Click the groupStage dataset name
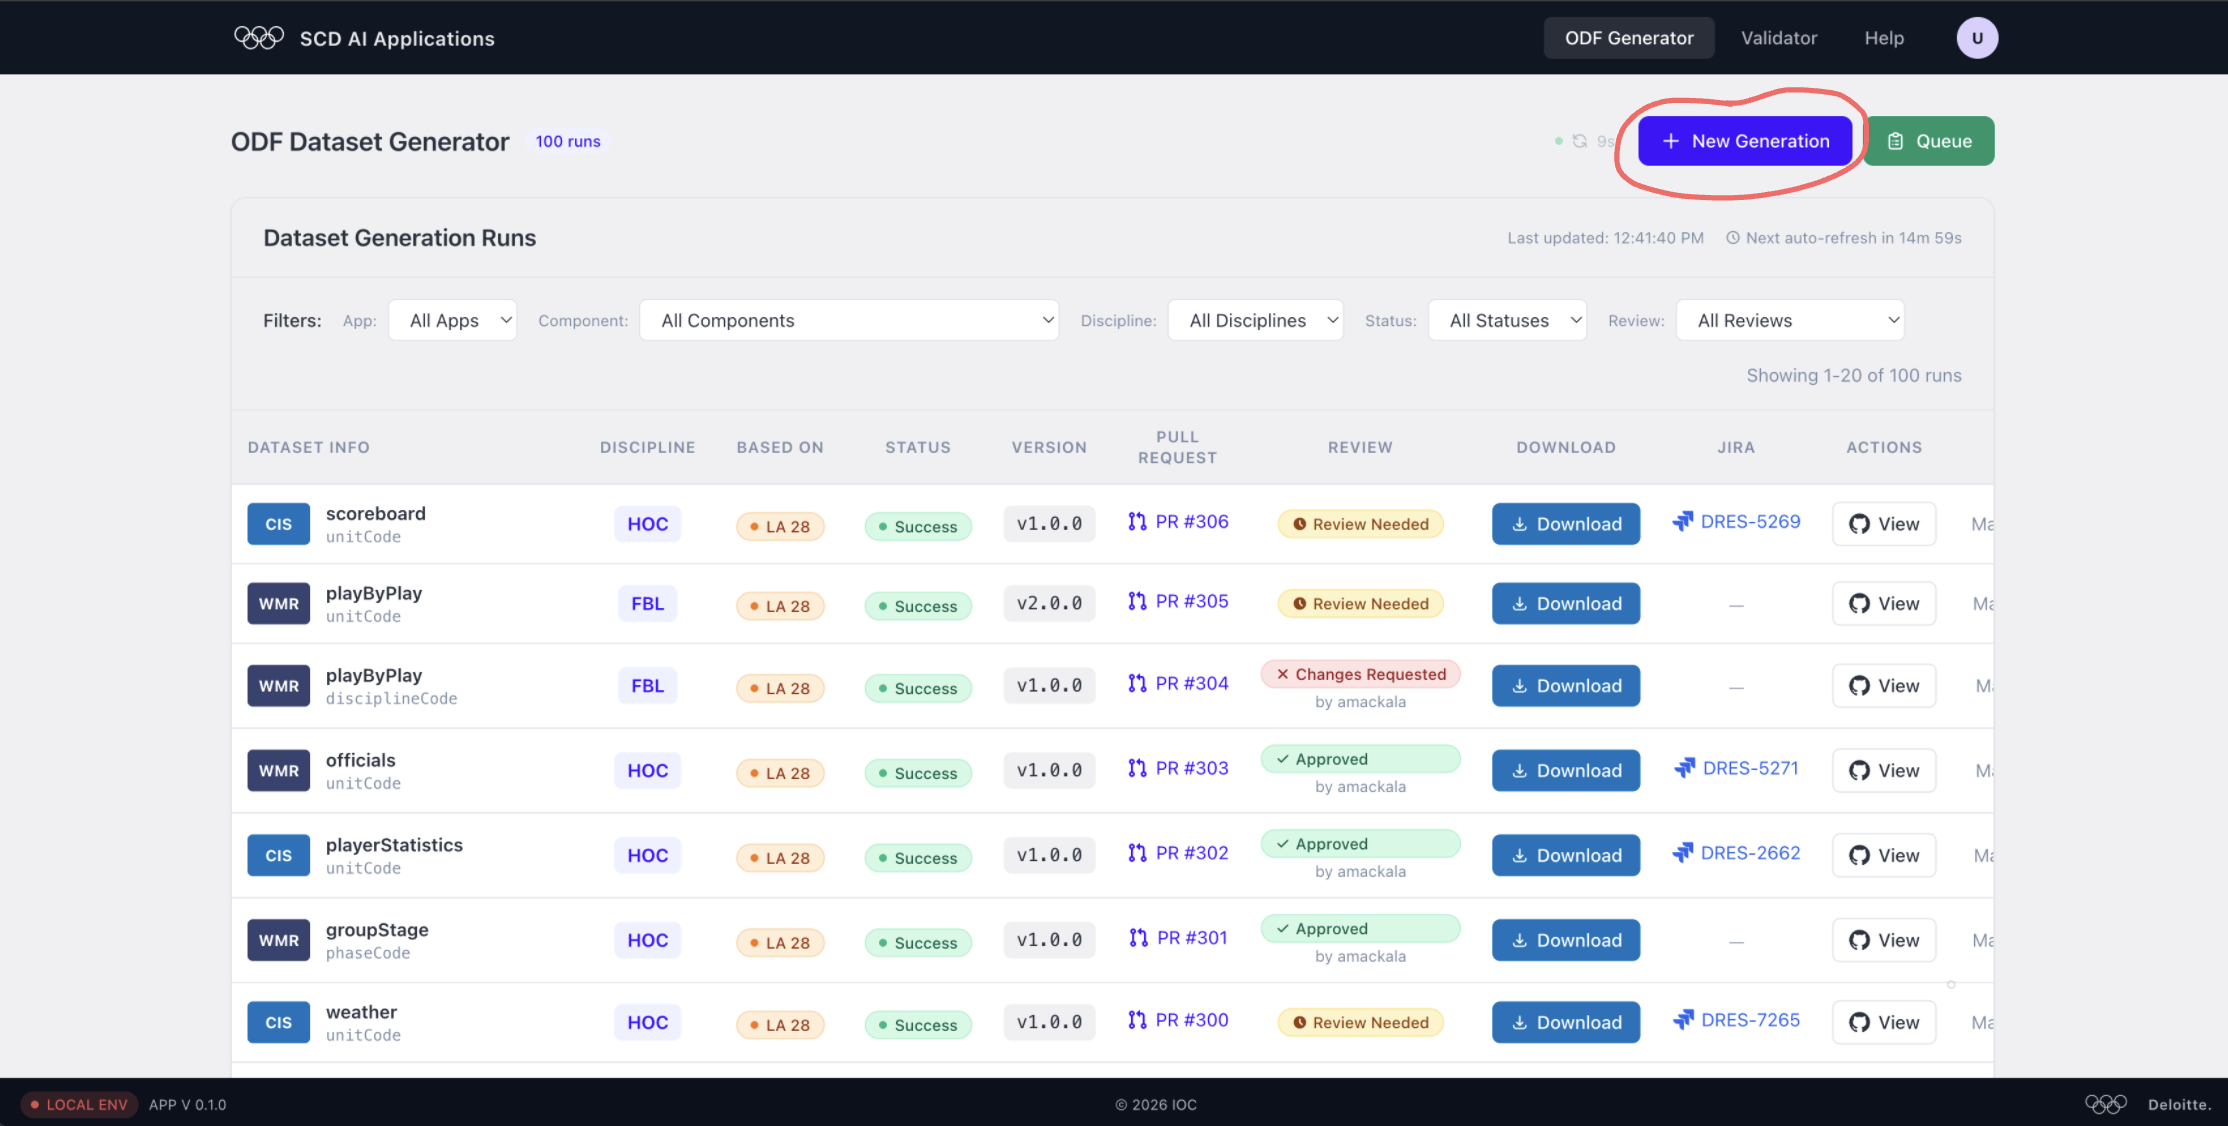Viewport: 2228px width, 1126px height. coord(377,930)
